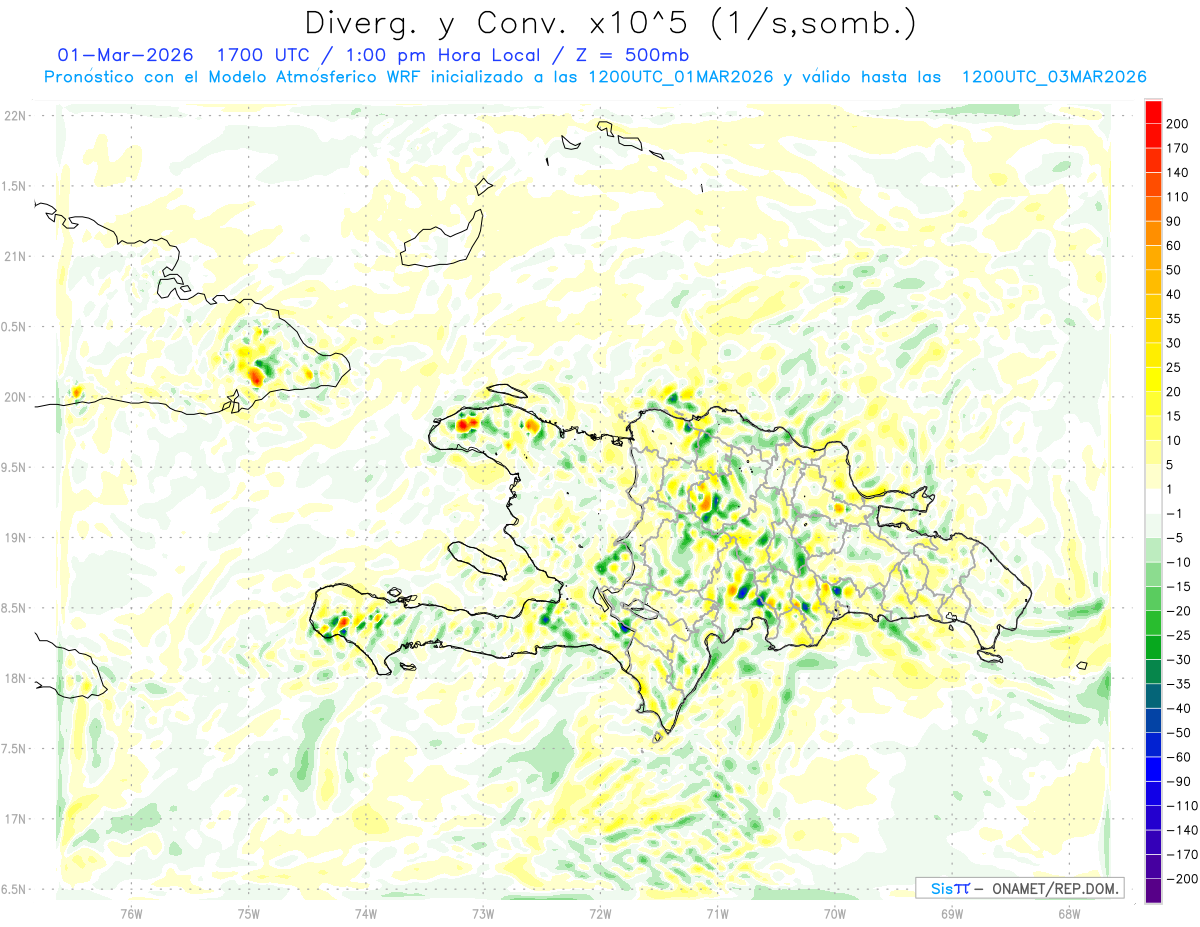Click the dark red swatch above 200

[x=1153, y=111]
